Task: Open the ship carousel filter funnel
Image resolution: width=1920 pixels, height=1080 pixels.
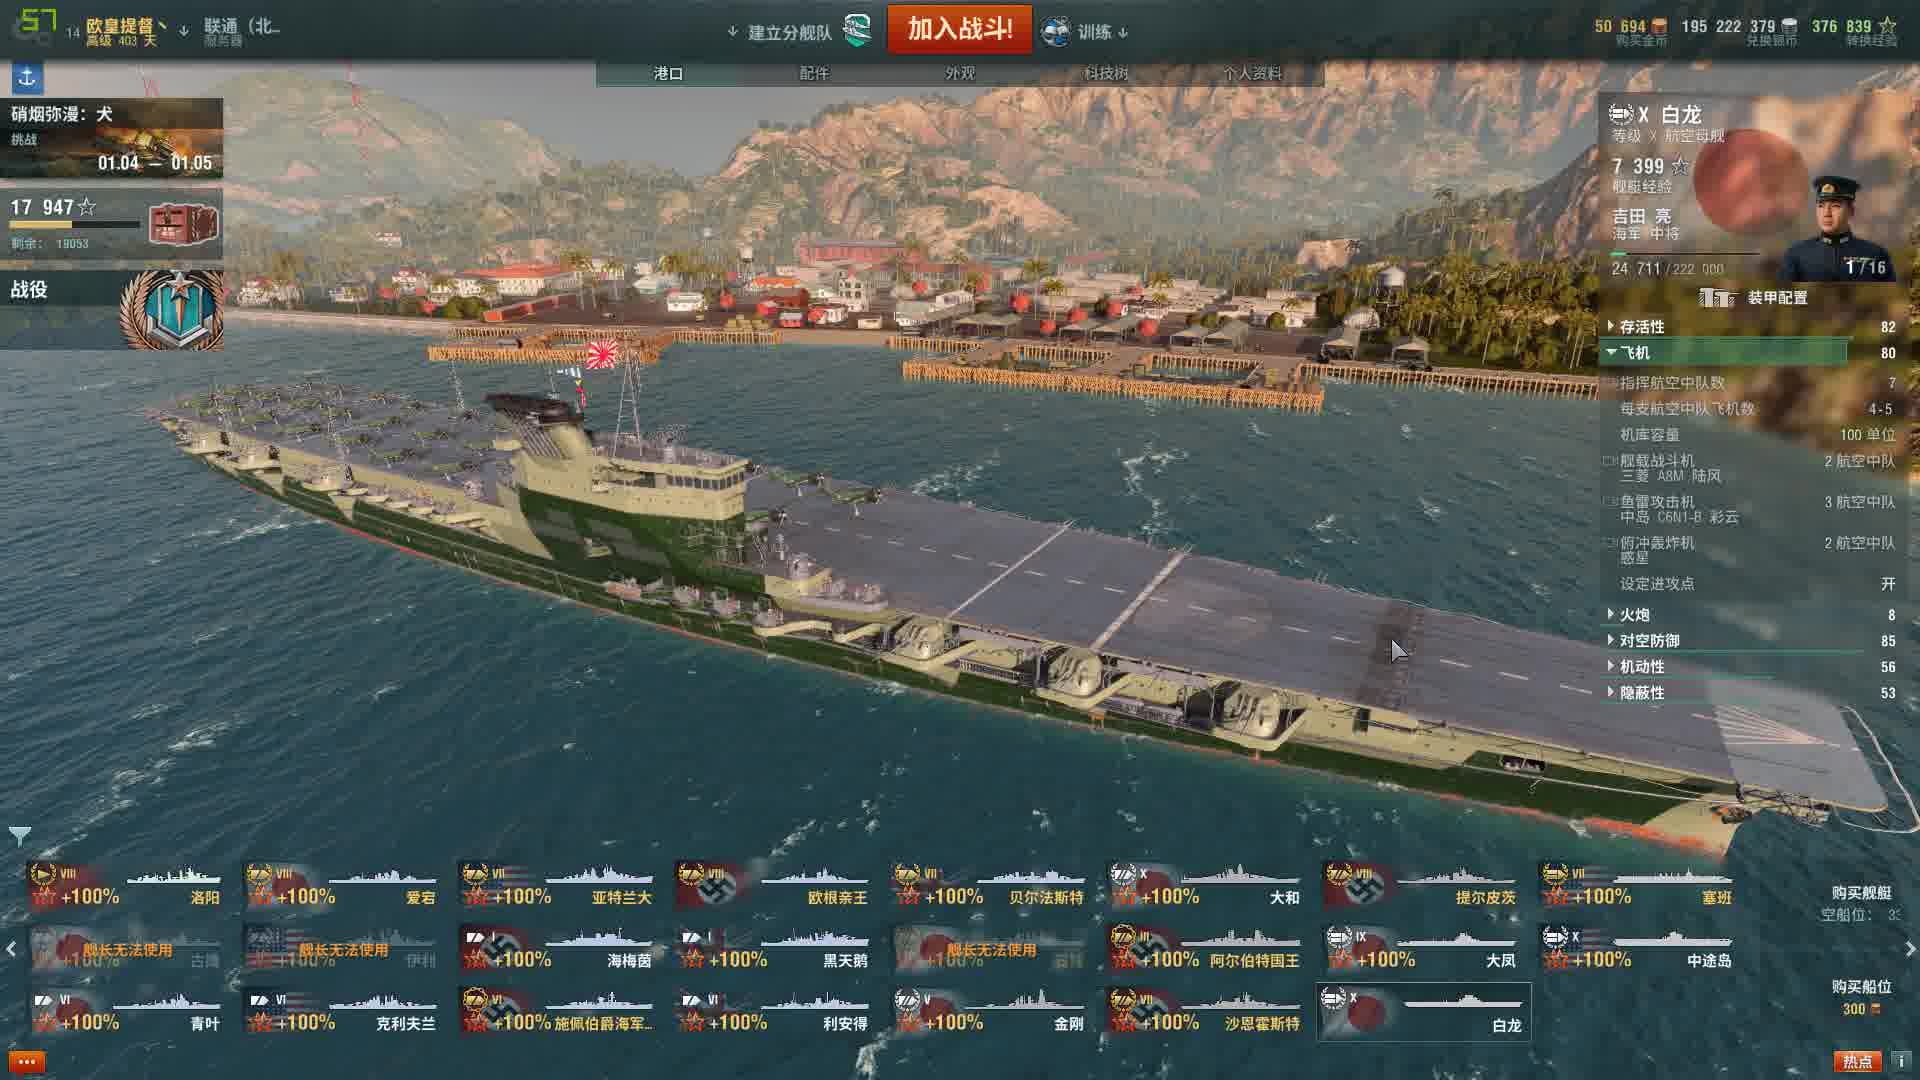Action: click(x=19, y=835)
